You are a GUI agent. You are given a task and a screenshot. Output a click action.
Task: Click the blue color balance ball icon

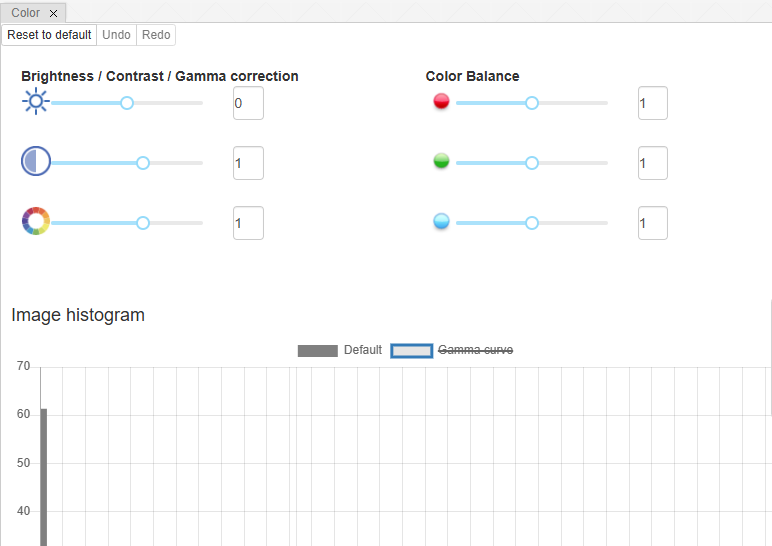tap(441, 221)
